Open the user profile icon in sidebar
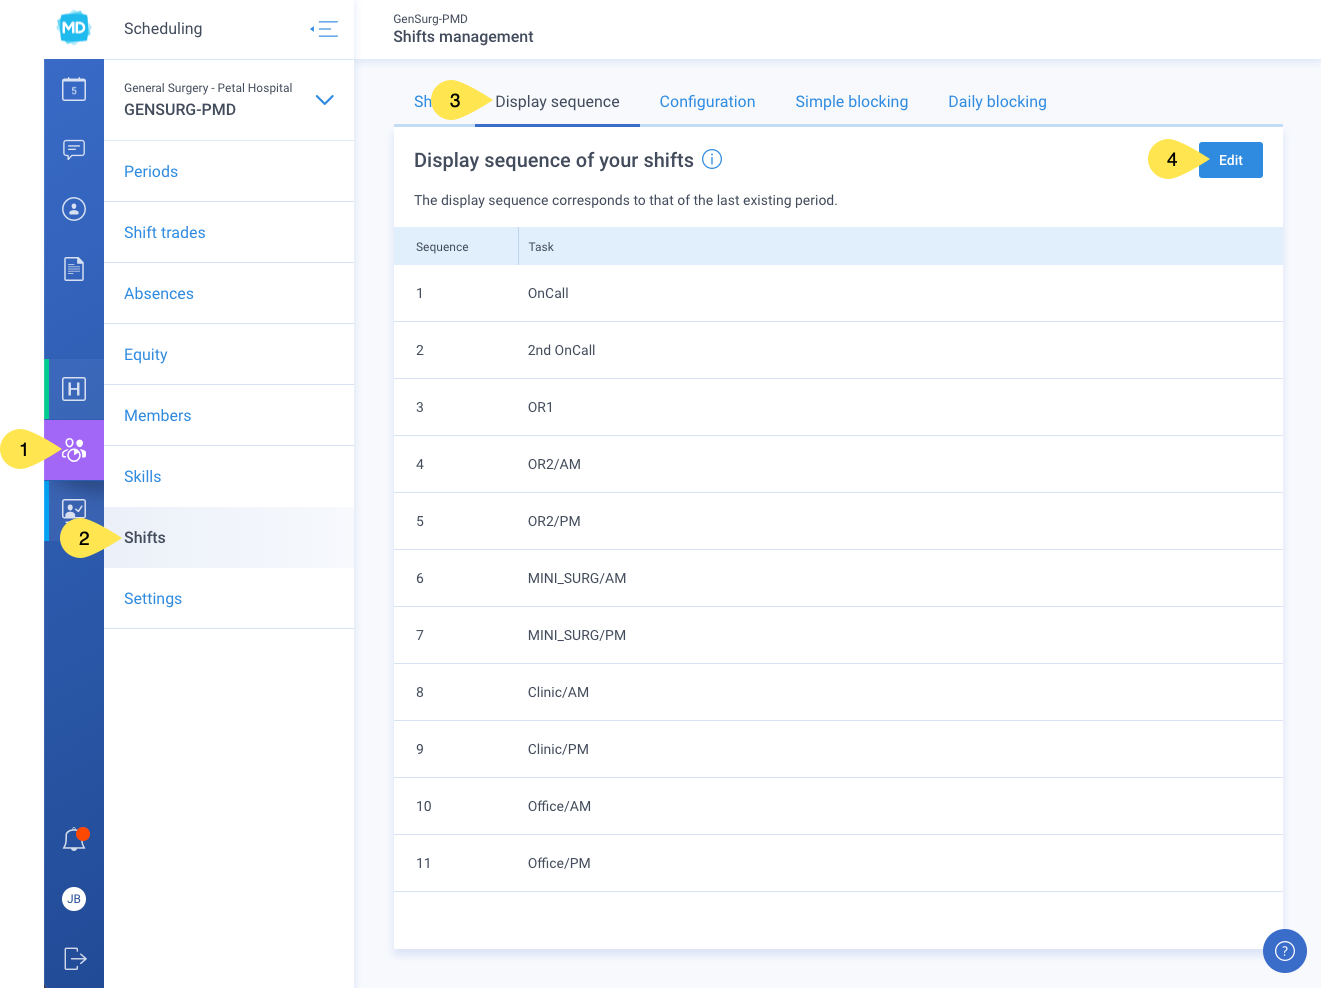Screen dimensions: 1321x988 74,209
